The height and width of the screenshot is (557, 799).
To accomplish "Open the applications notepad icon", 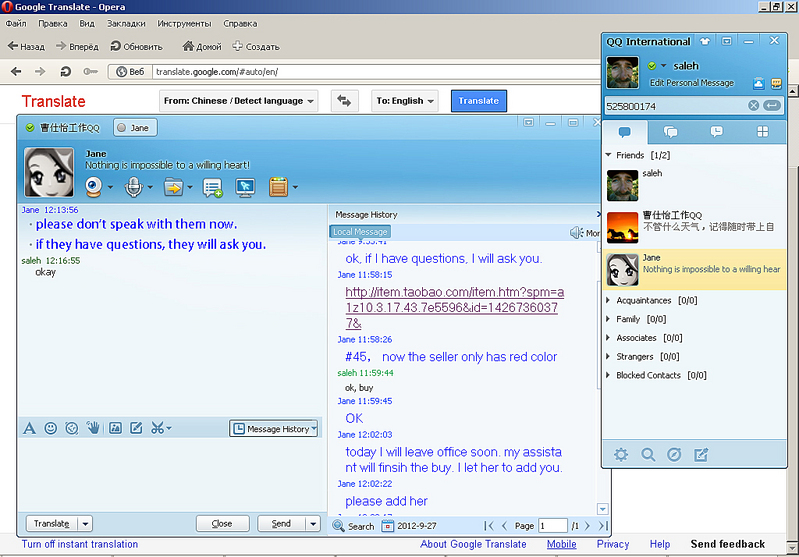I will point(278,187).
